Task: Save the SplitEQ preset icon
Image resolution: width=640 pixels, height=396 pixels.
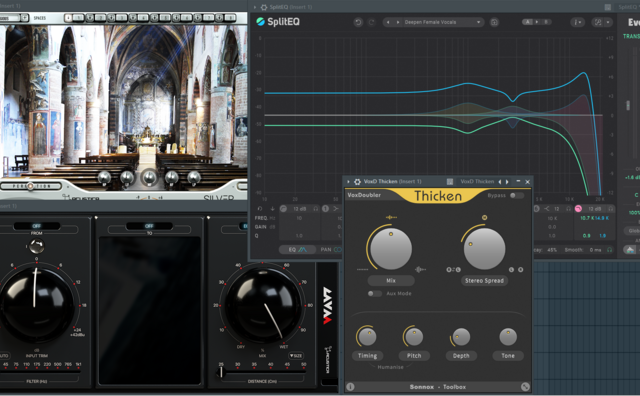Action: tap(494, 22)
